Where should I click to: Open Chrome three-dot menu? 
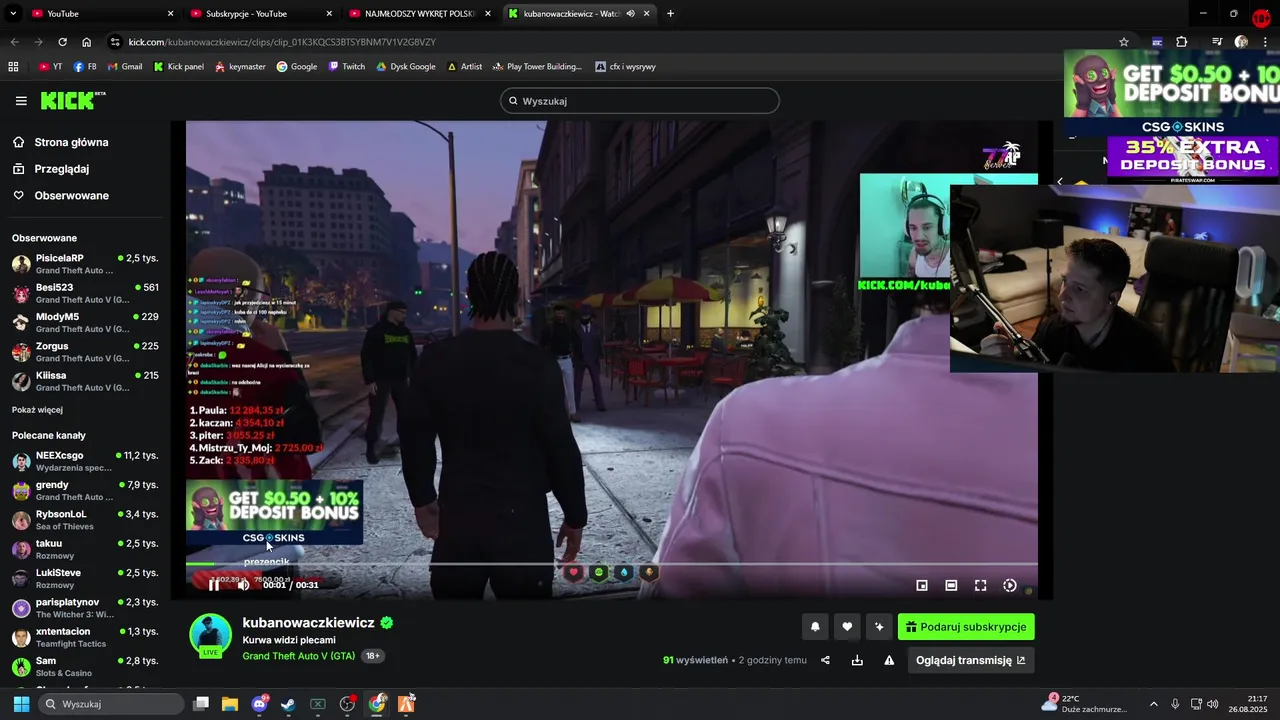[x=1266, y=42]
